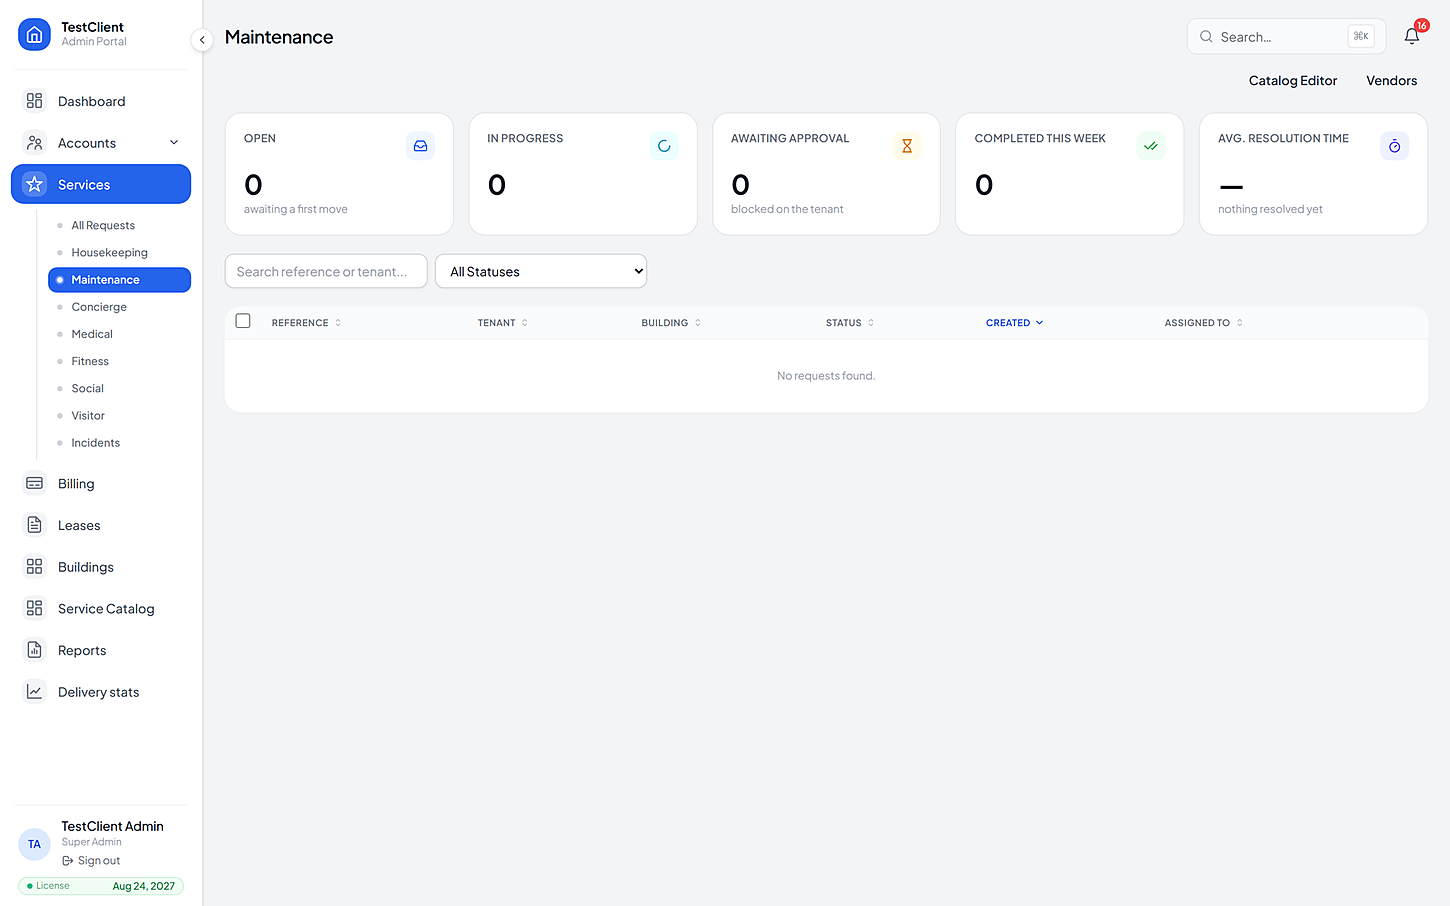The width and height of the screenshot is (1450, 906).
Task: Go to Leases page
Action: [101, 525]
